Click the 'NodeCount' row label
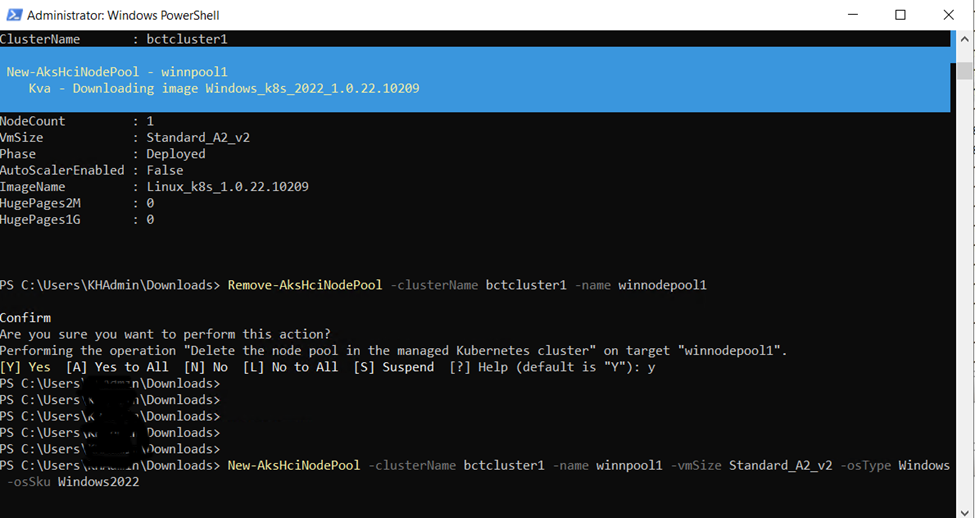The image size is (975, 518). click(32, 121)
